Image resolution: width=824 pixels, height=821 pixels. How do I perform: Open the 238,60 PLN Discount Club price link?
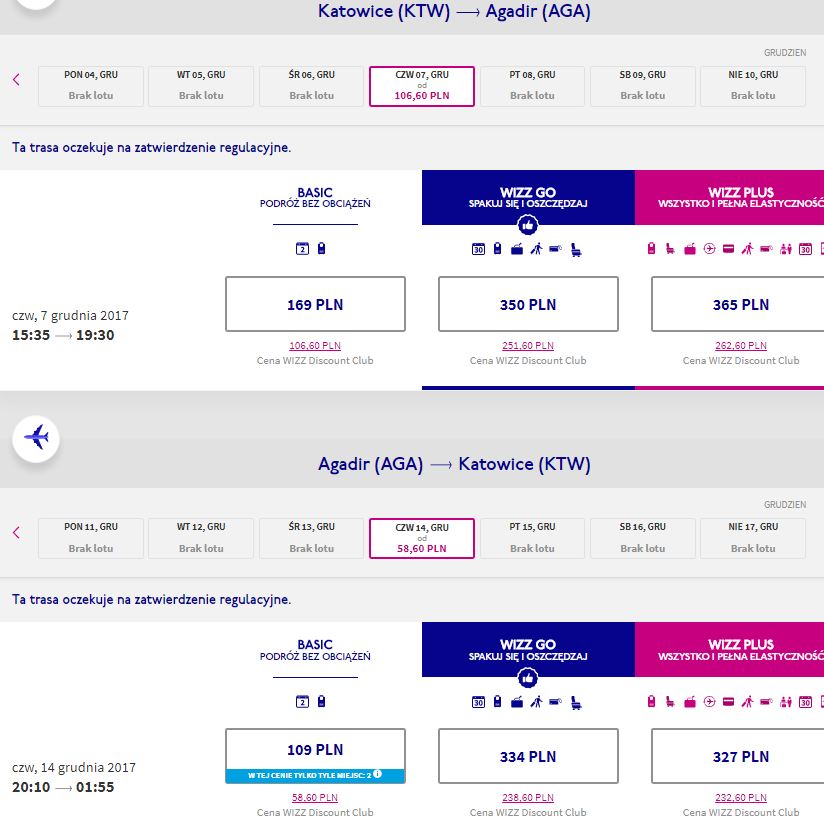click(x=528, y=798)
